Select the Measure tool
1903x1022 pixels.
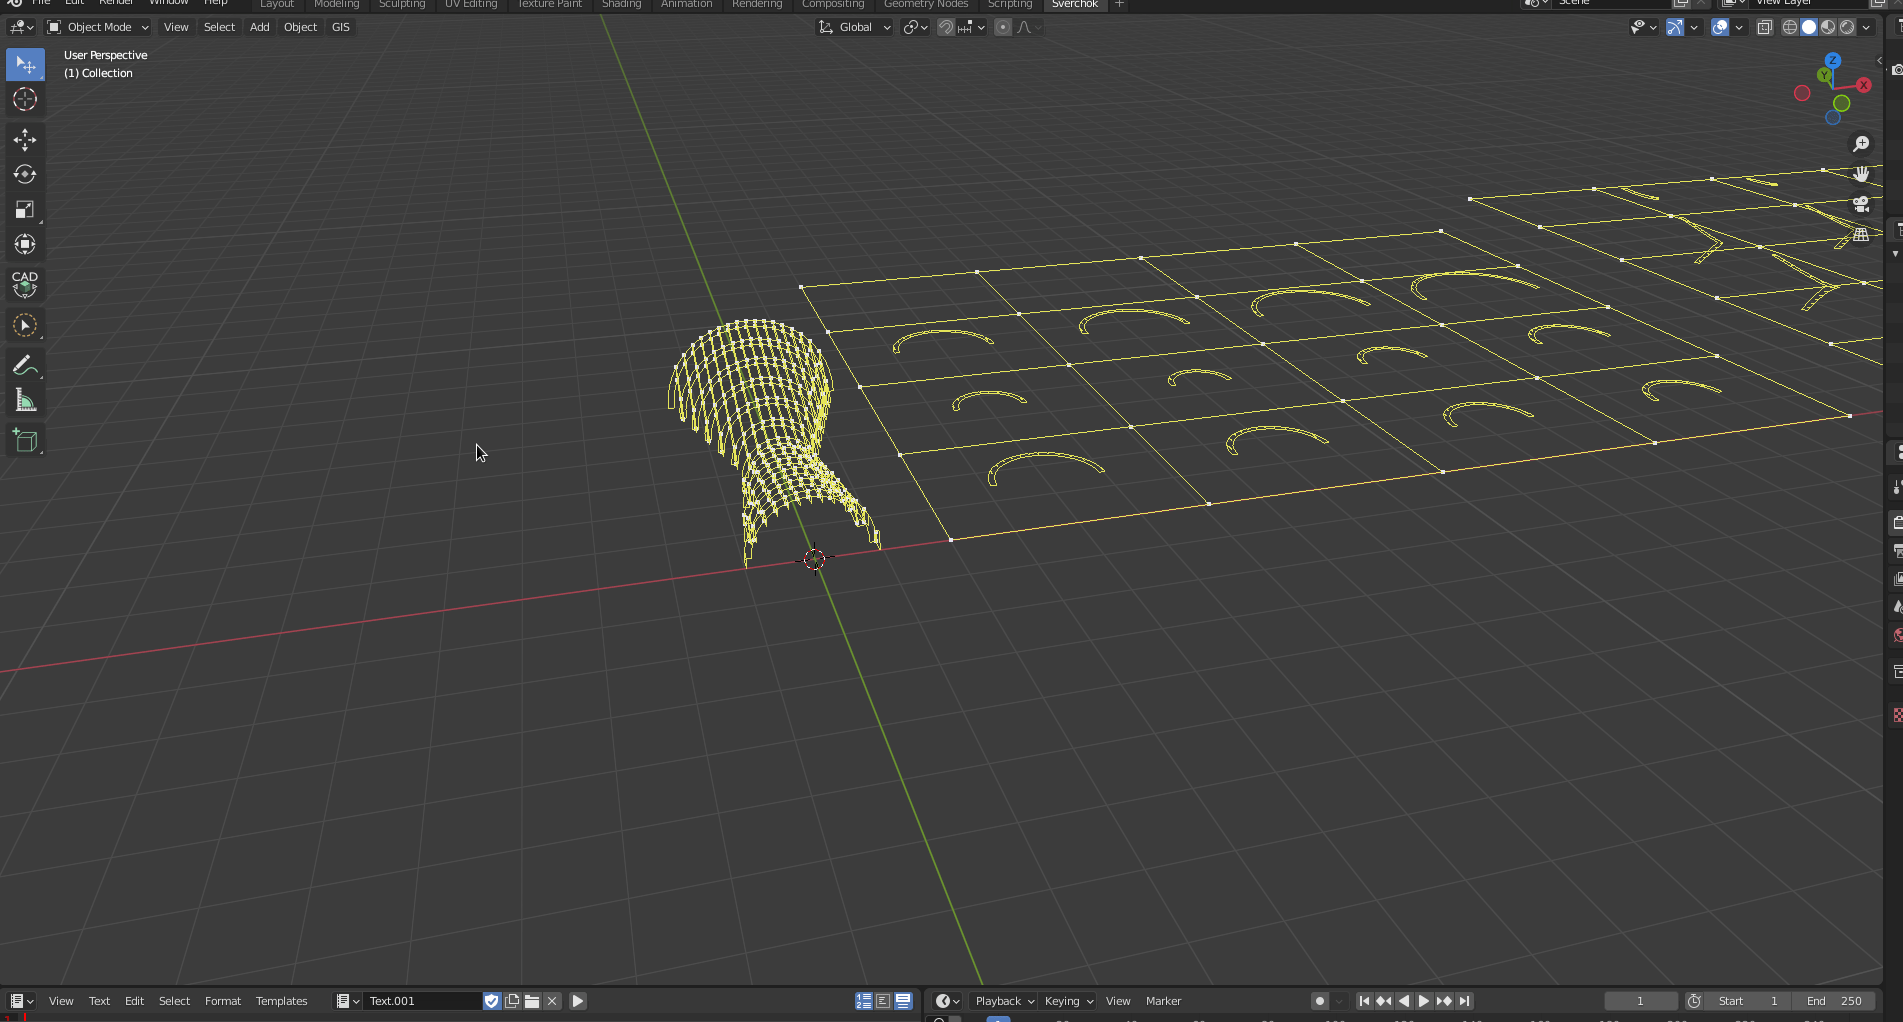pos(25,401)
